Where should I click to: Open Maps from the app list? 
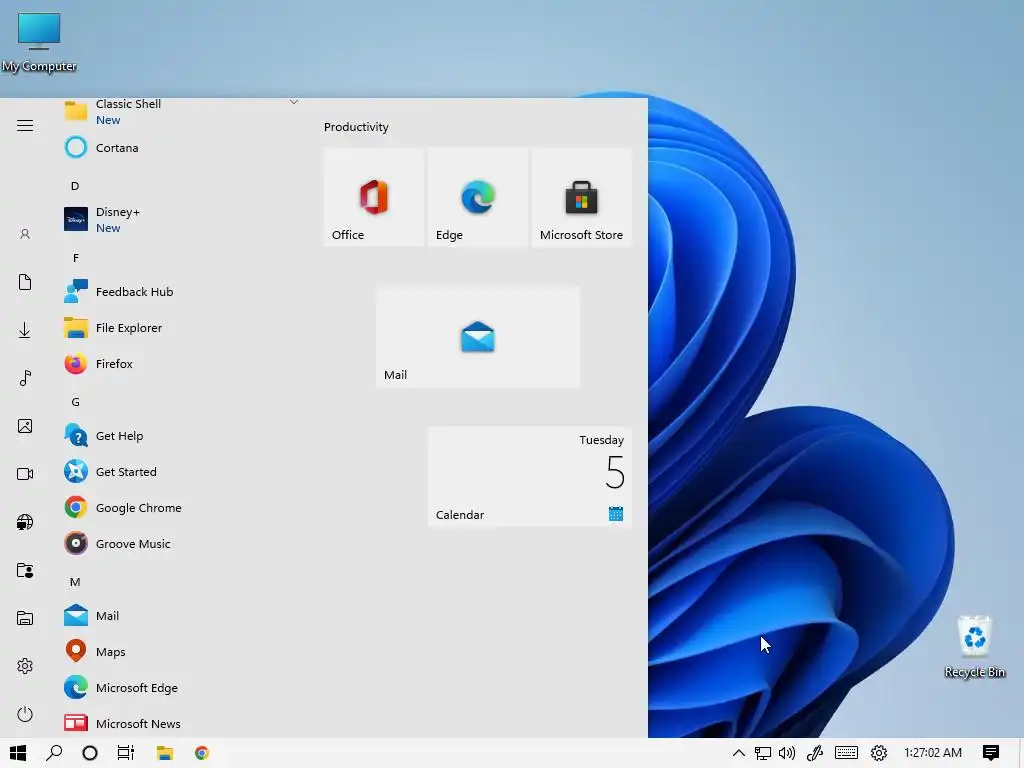(182, 652)
